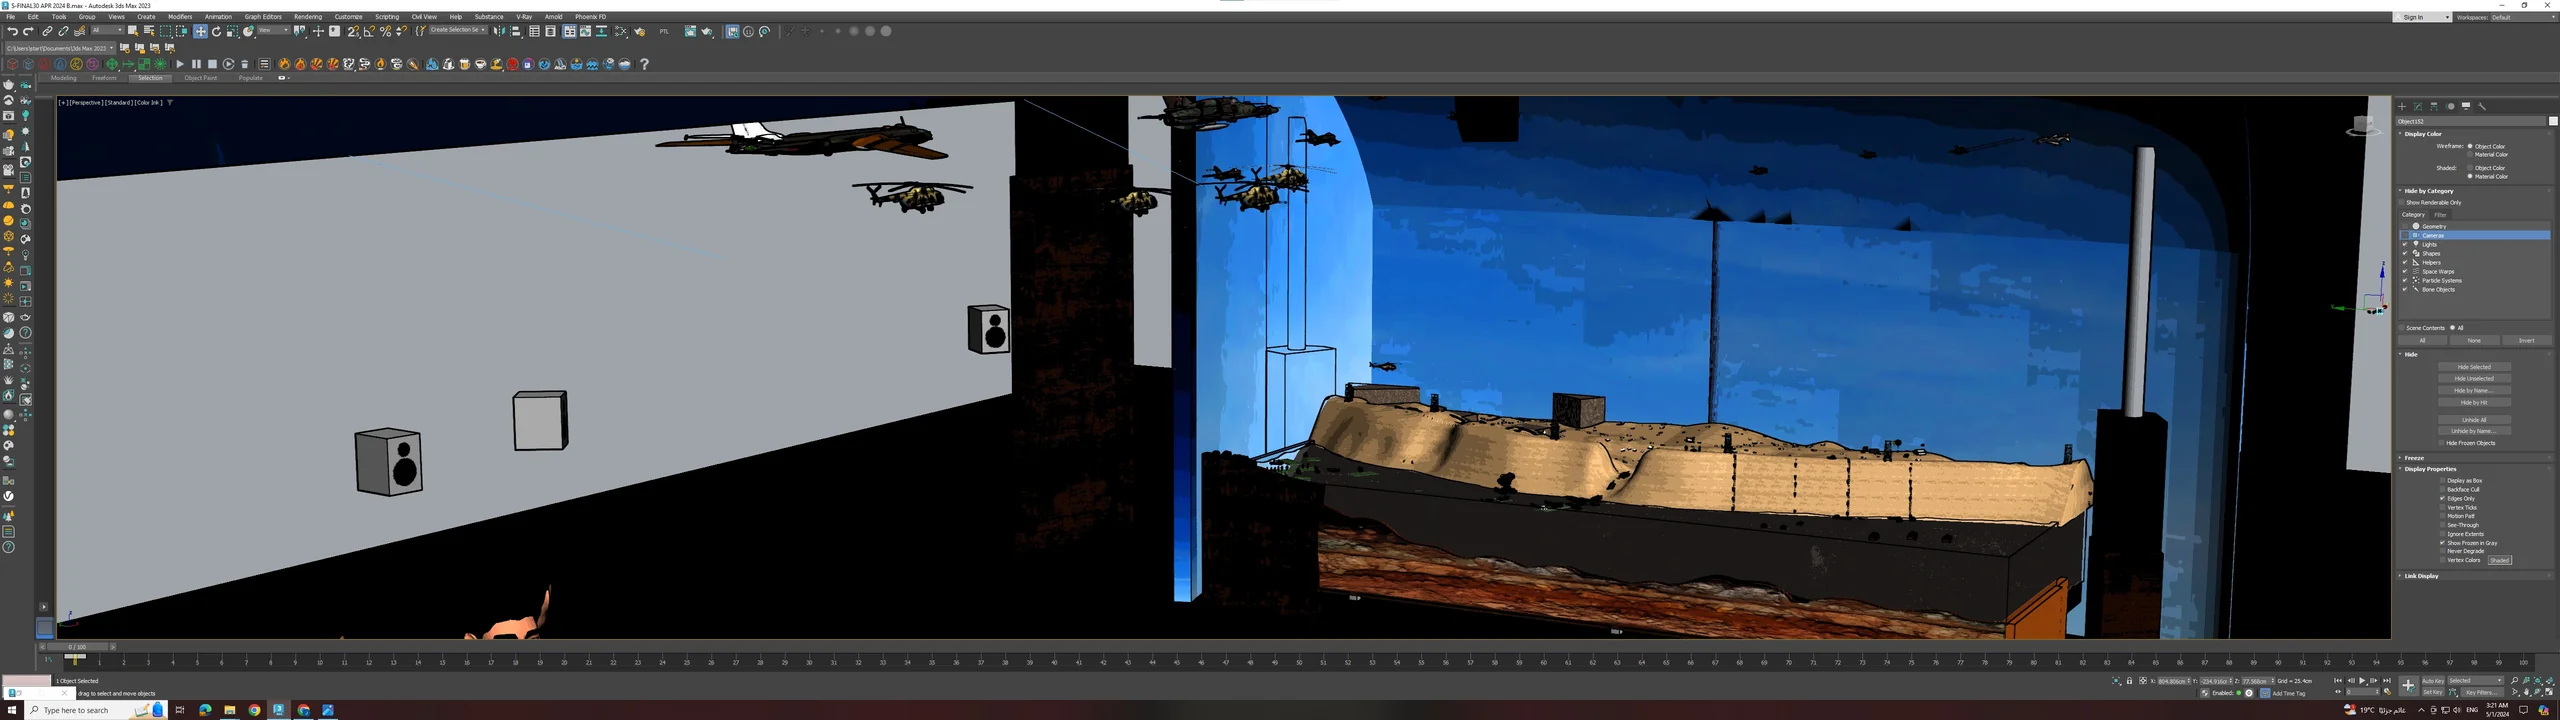Click the Play Animation button

tap(2362, 681)
